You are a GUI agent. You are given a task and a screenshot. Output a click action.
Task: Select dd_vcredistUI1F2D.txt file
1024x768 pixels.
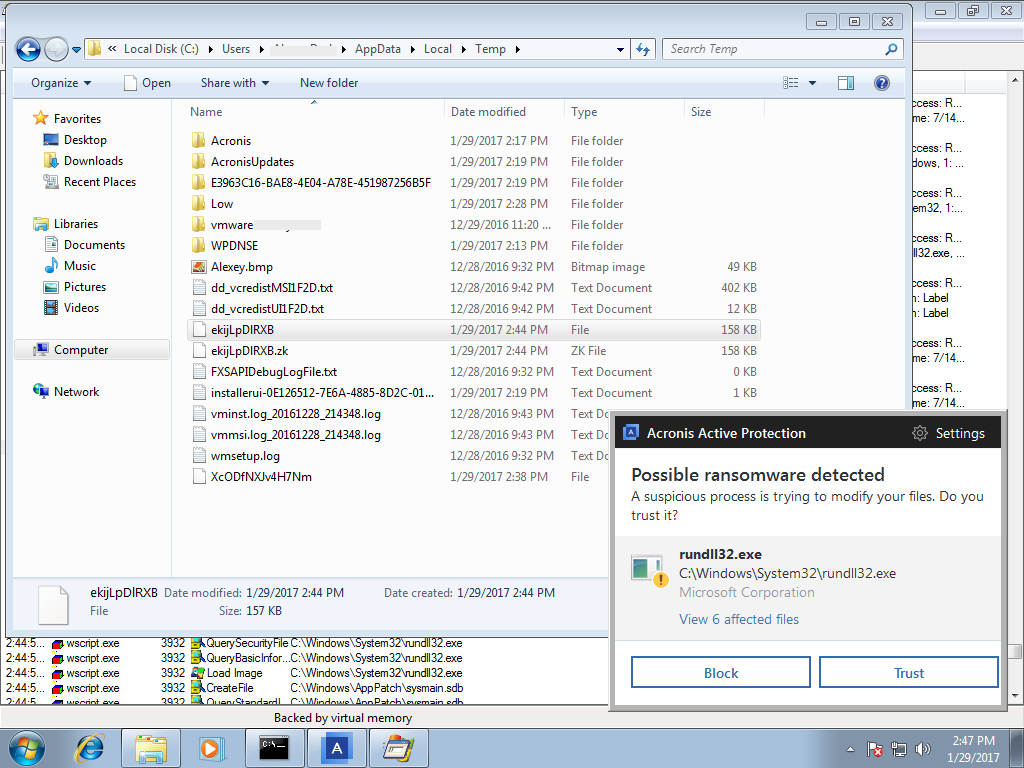pyautogui.click(x=267, y=309)
